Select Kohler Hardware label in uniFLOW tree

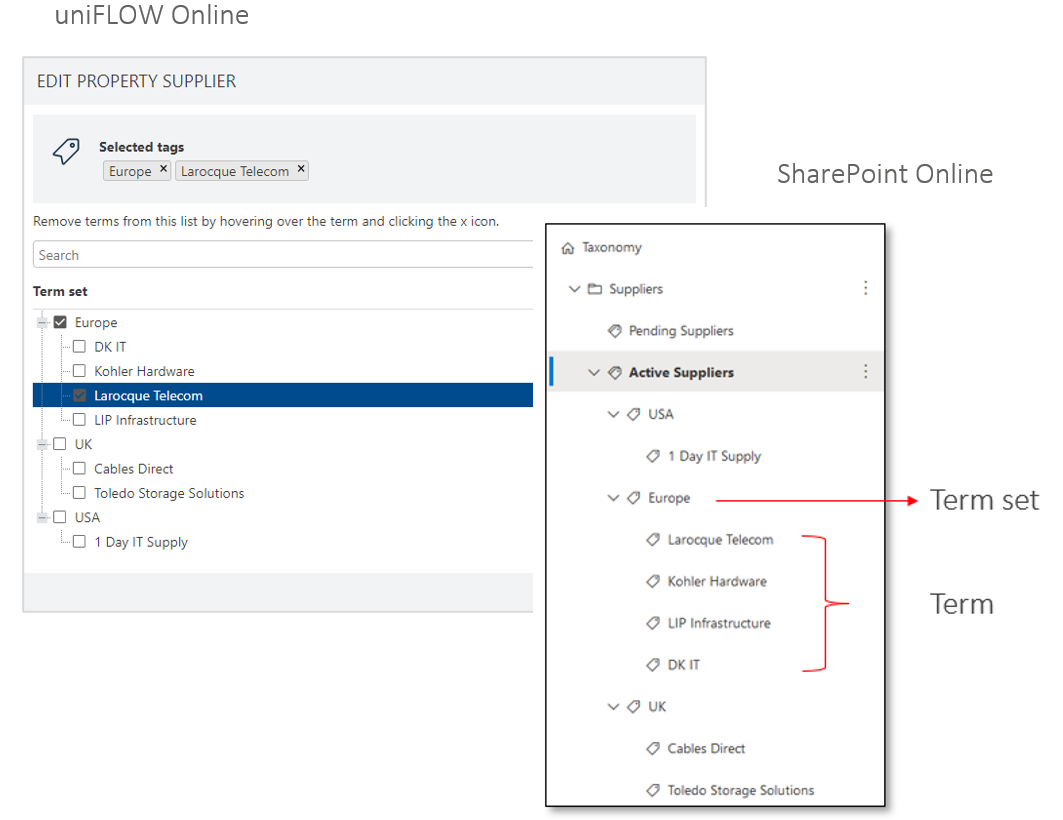coord(144,371)
